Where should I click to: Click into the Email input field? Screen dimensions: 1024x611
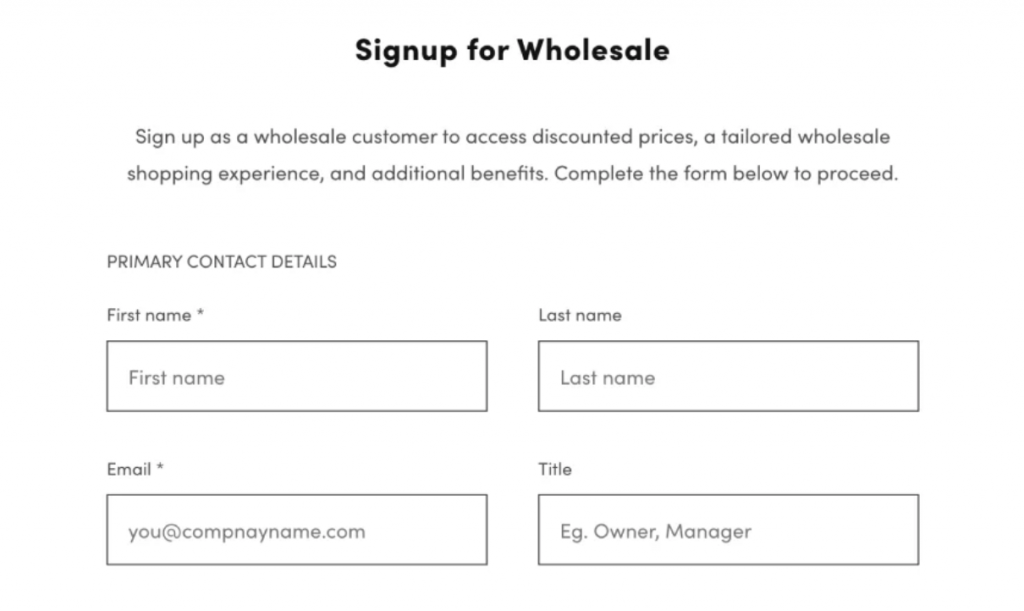pyautogui.click(x=296, y=529)
